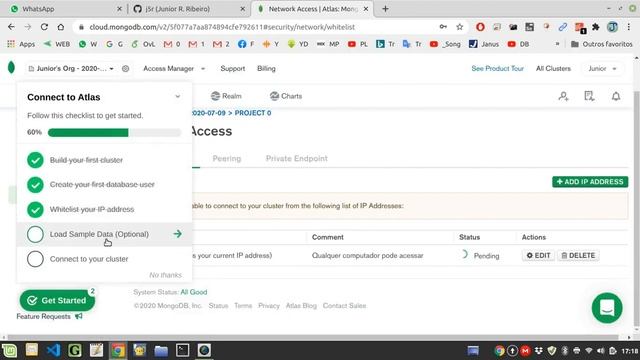Click the Get Started button
The width and height of the screenshot is (640, 360).
point(57,300)
